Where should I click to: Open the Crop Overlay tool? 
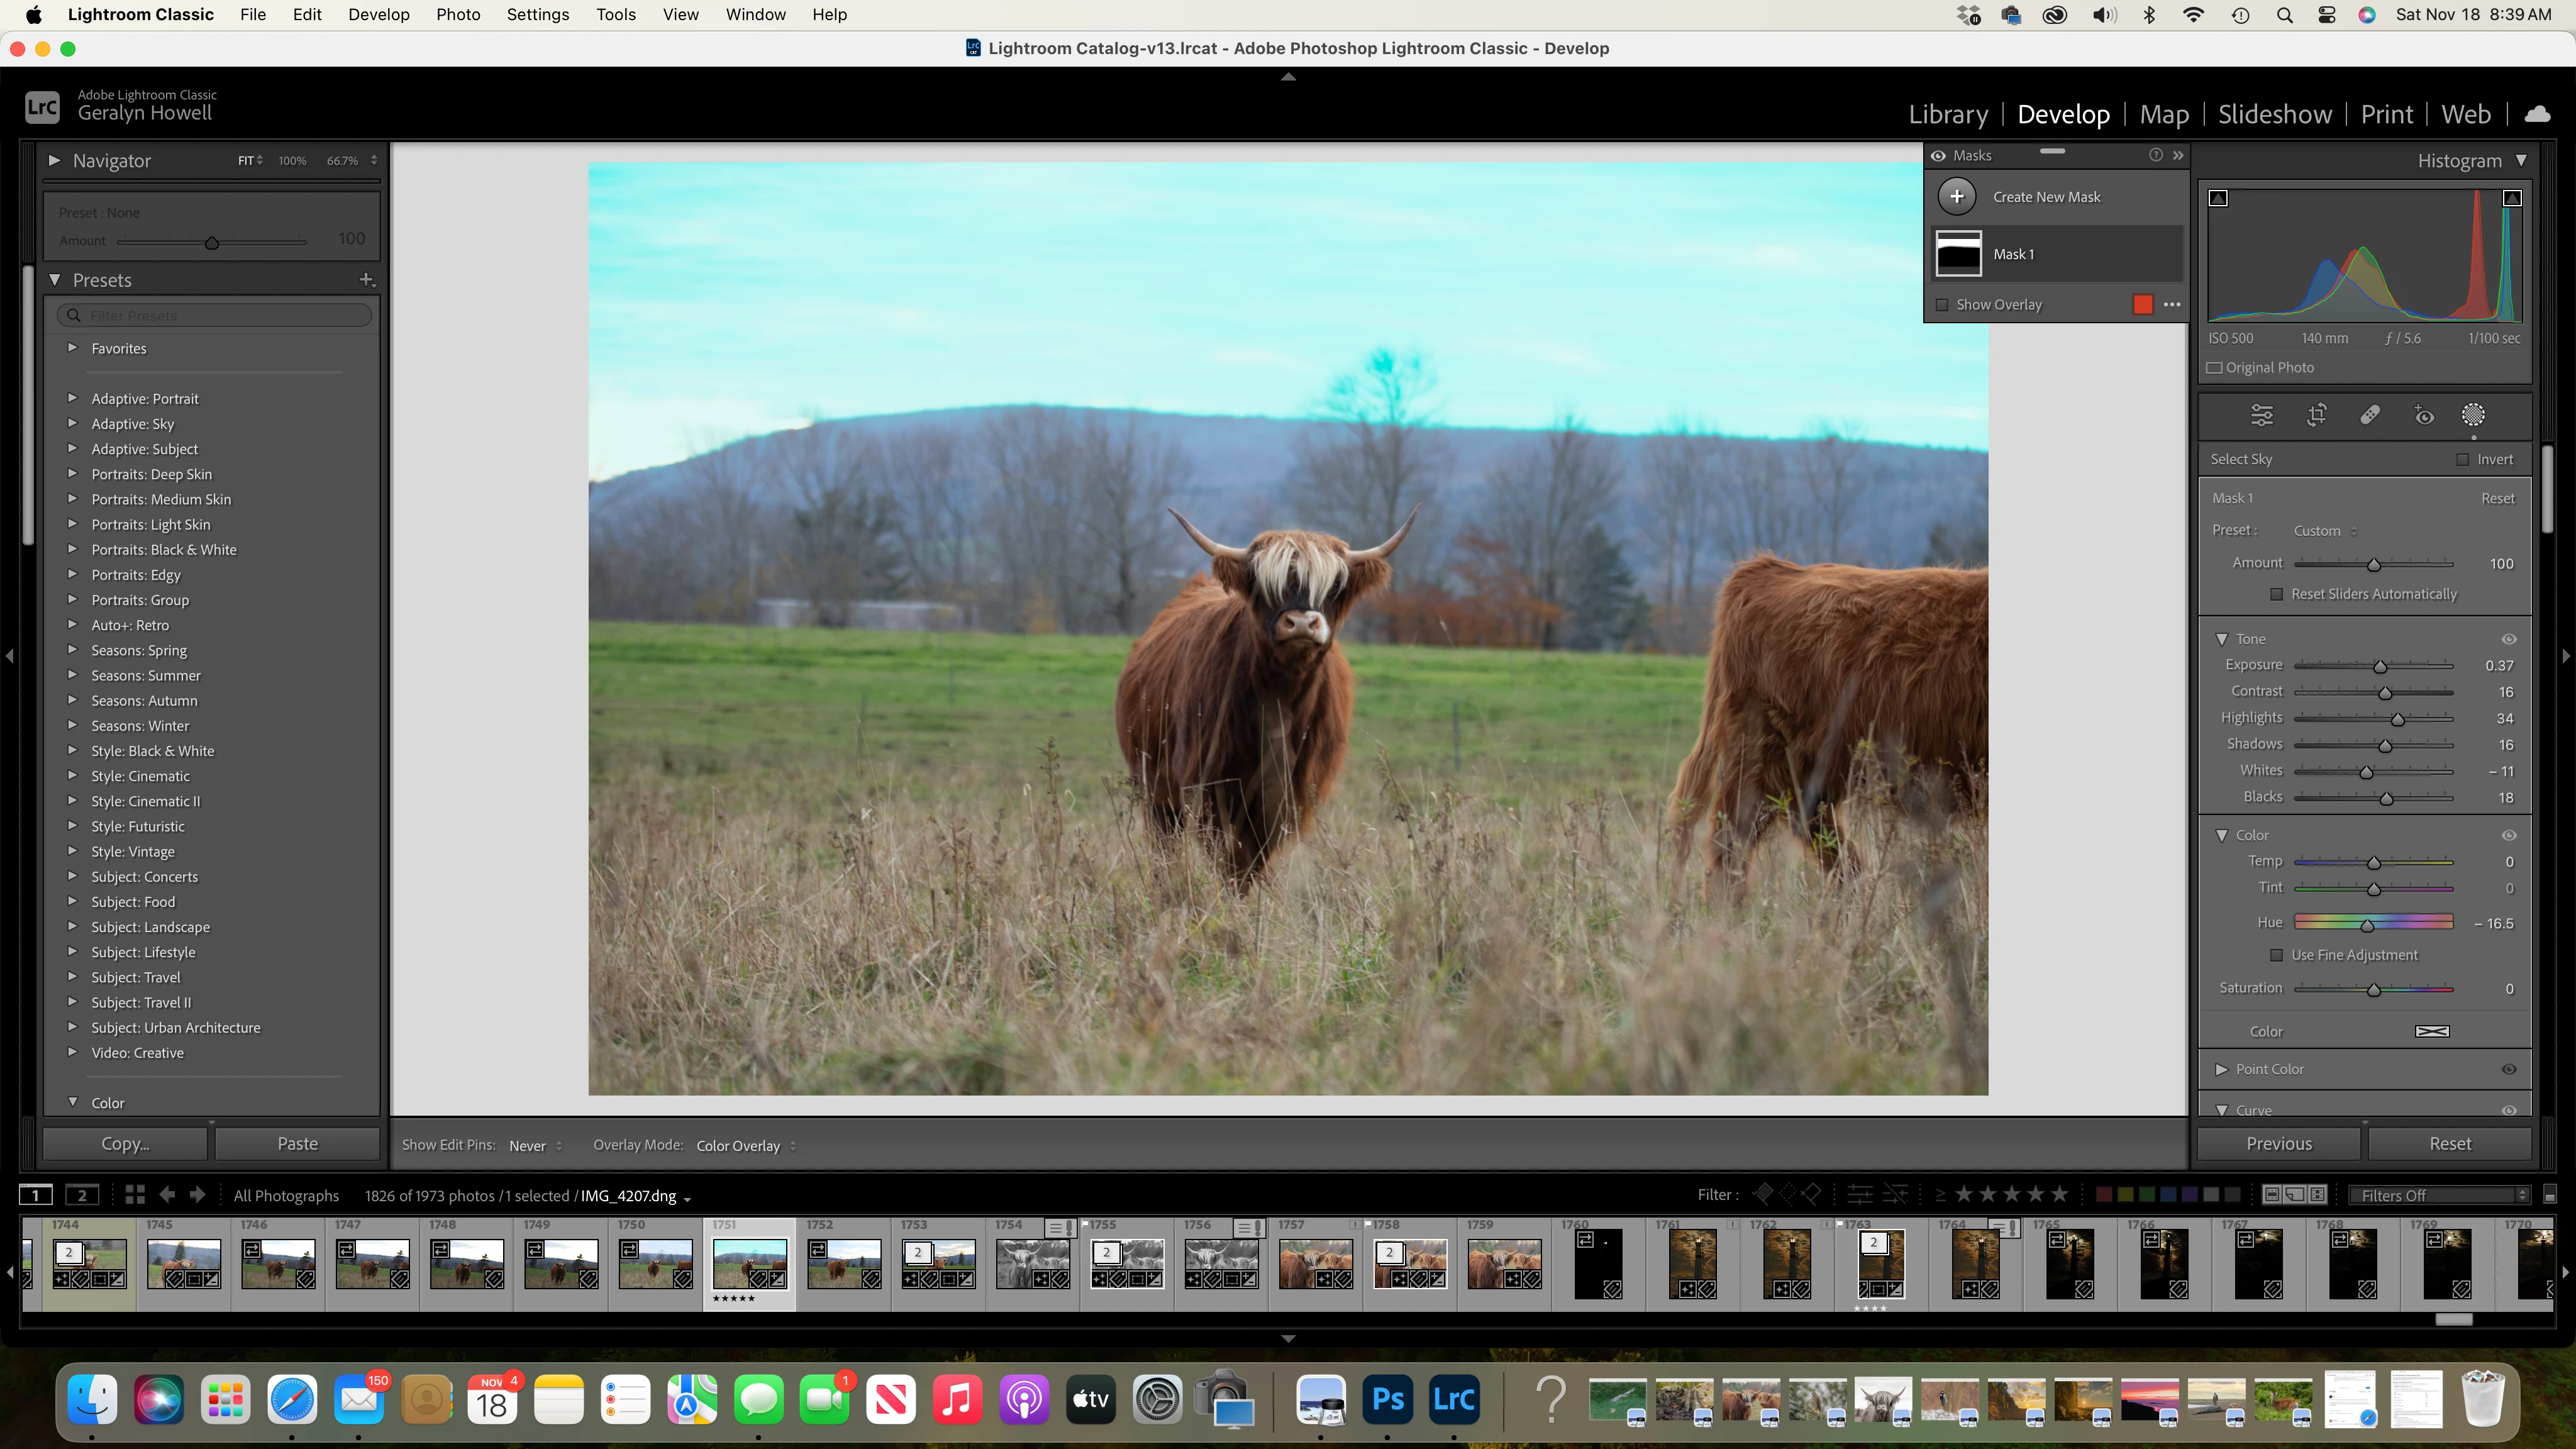click(x=2316, y=415)
